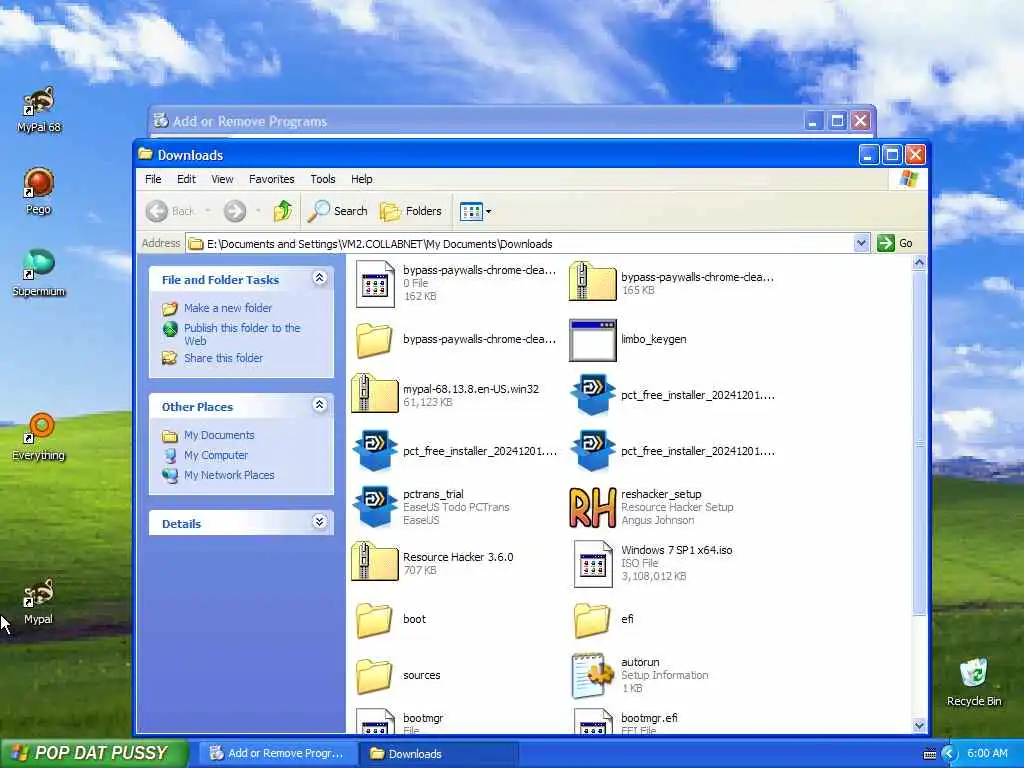Open the Help menu
Viewport: 1024px width, 768px height.
(361, 179)
